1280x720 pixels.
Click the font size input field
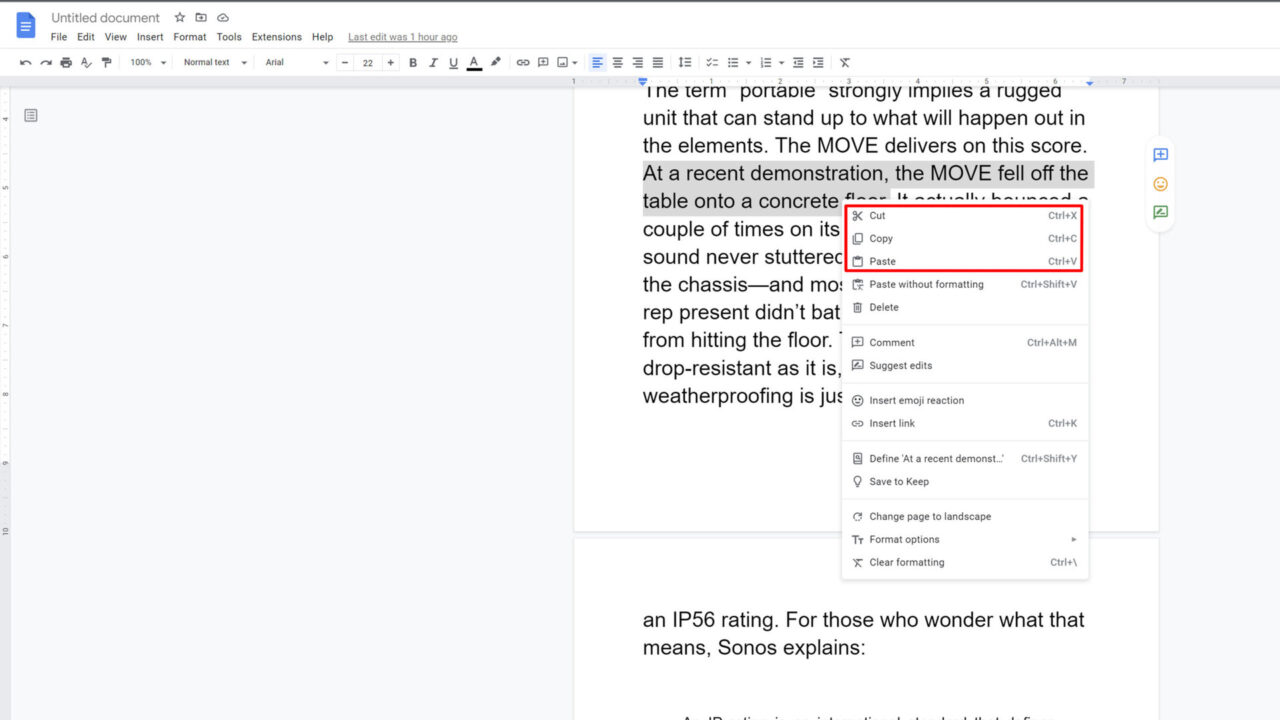(x=367, y=62)
